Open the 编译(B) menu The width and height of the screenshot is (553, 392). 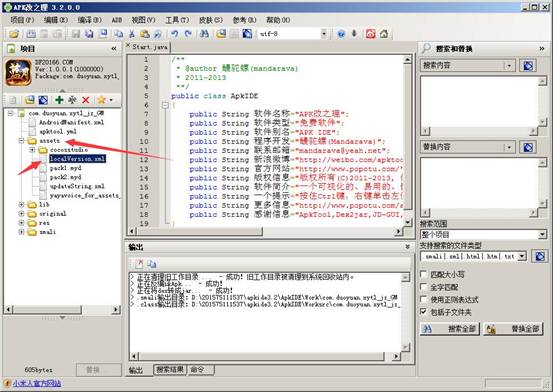click(x=89, y=20)
